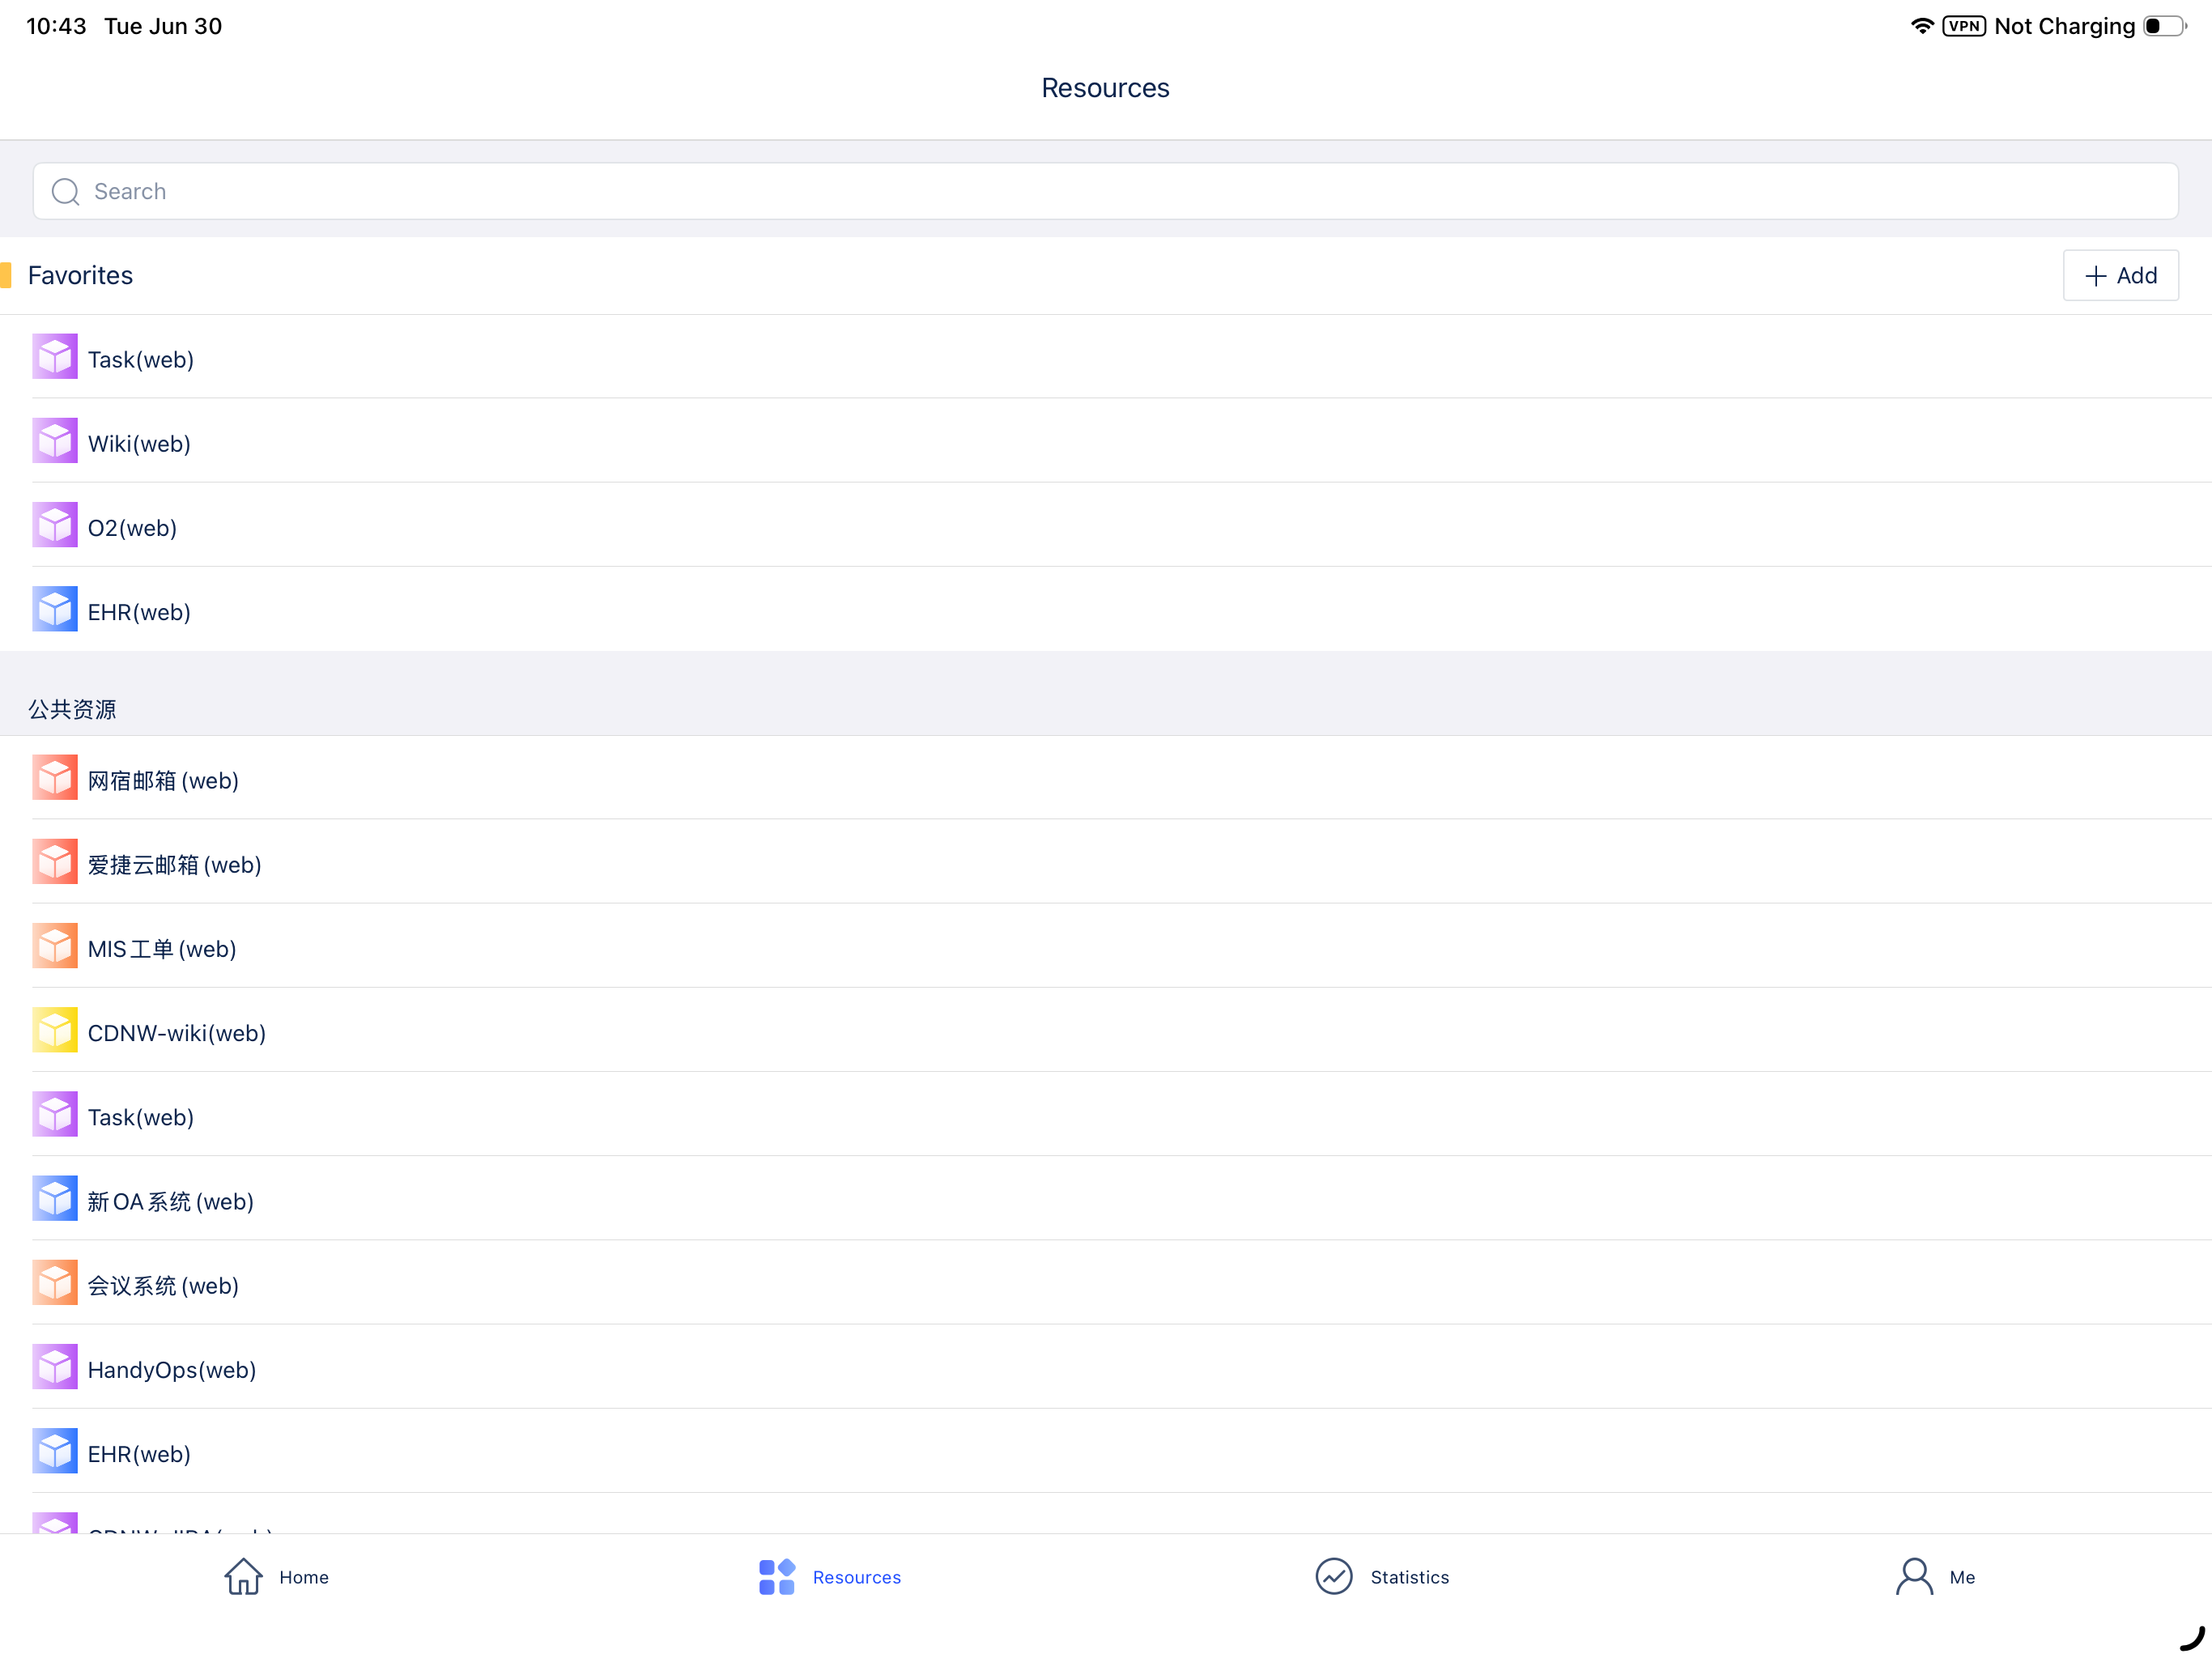Open Wiki(web) from Favorites

(1106, 441)
